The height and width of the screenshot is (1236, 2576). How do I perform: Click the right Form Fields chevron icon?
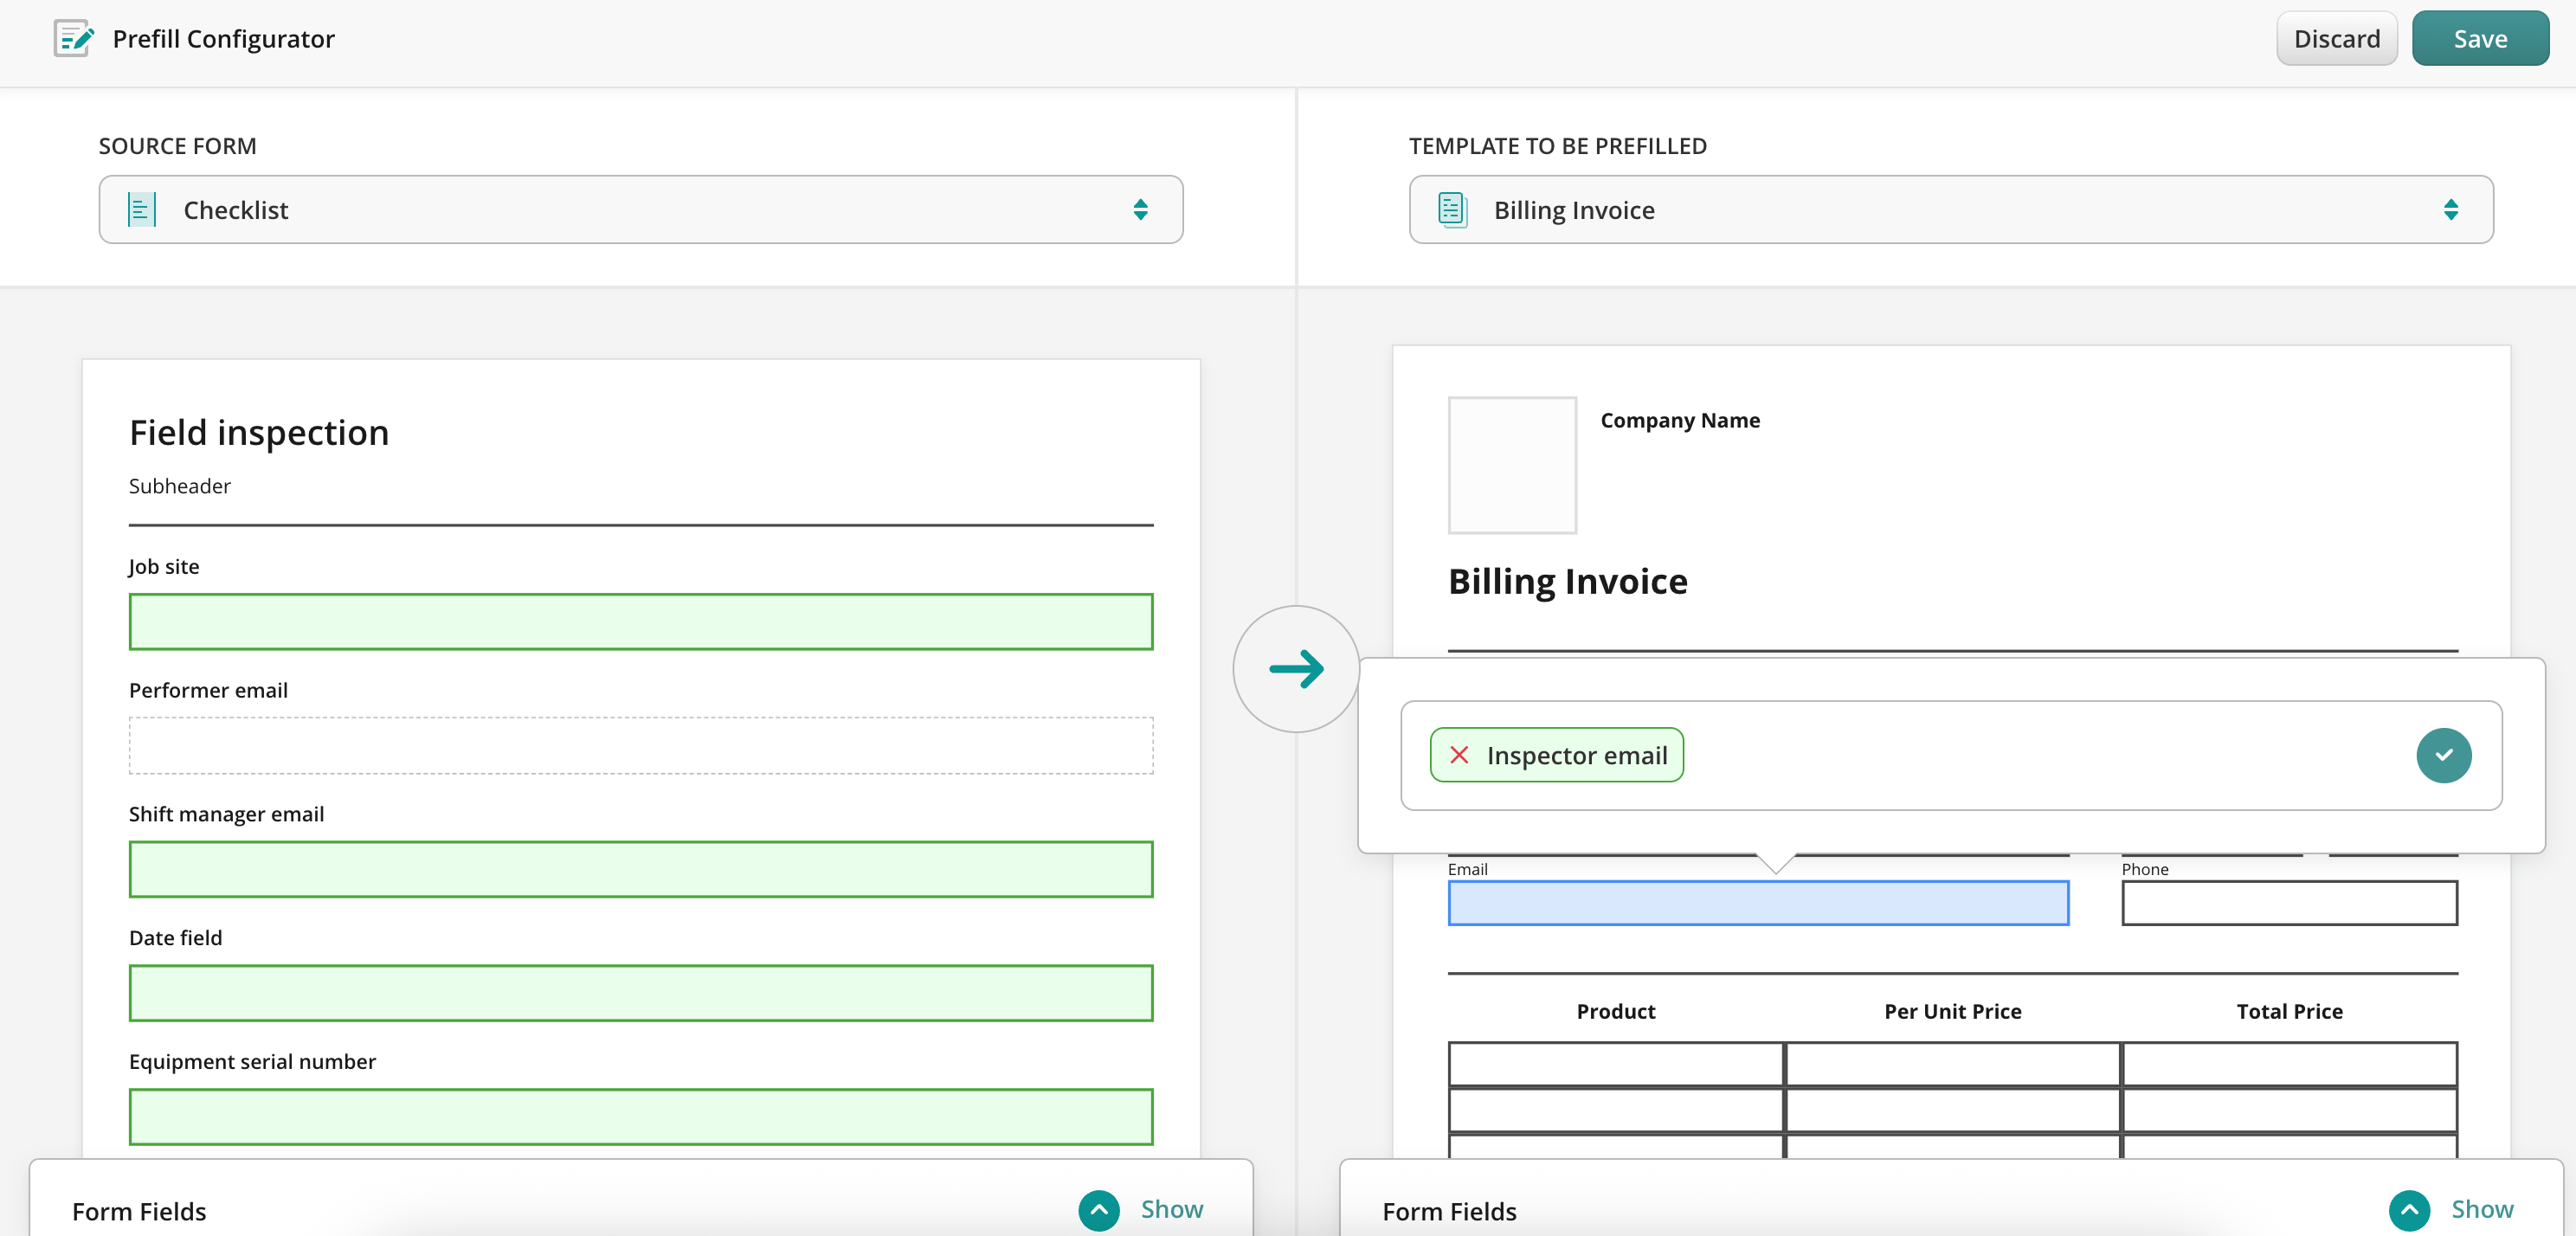(2408, 1210)
